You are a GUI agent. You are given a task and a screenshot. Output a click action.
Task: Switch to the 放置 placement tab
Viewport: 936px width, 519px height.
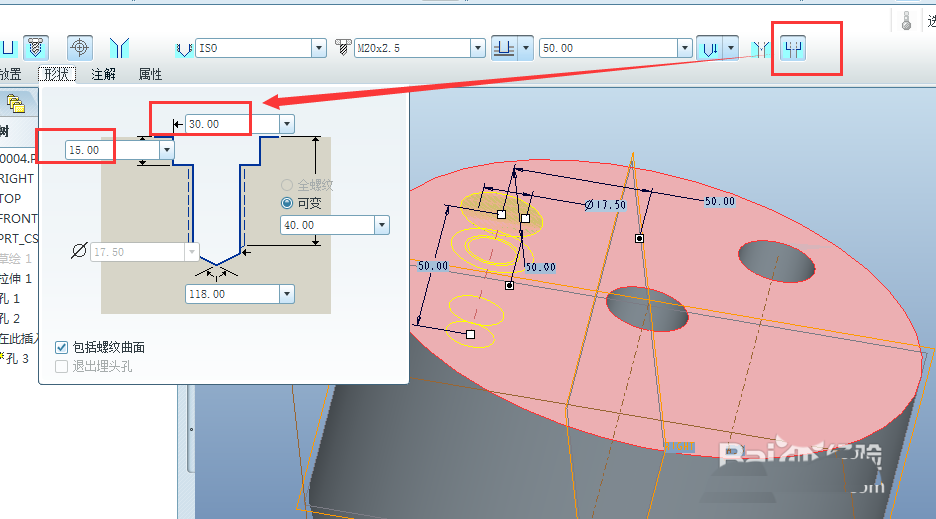coord(10,74)
